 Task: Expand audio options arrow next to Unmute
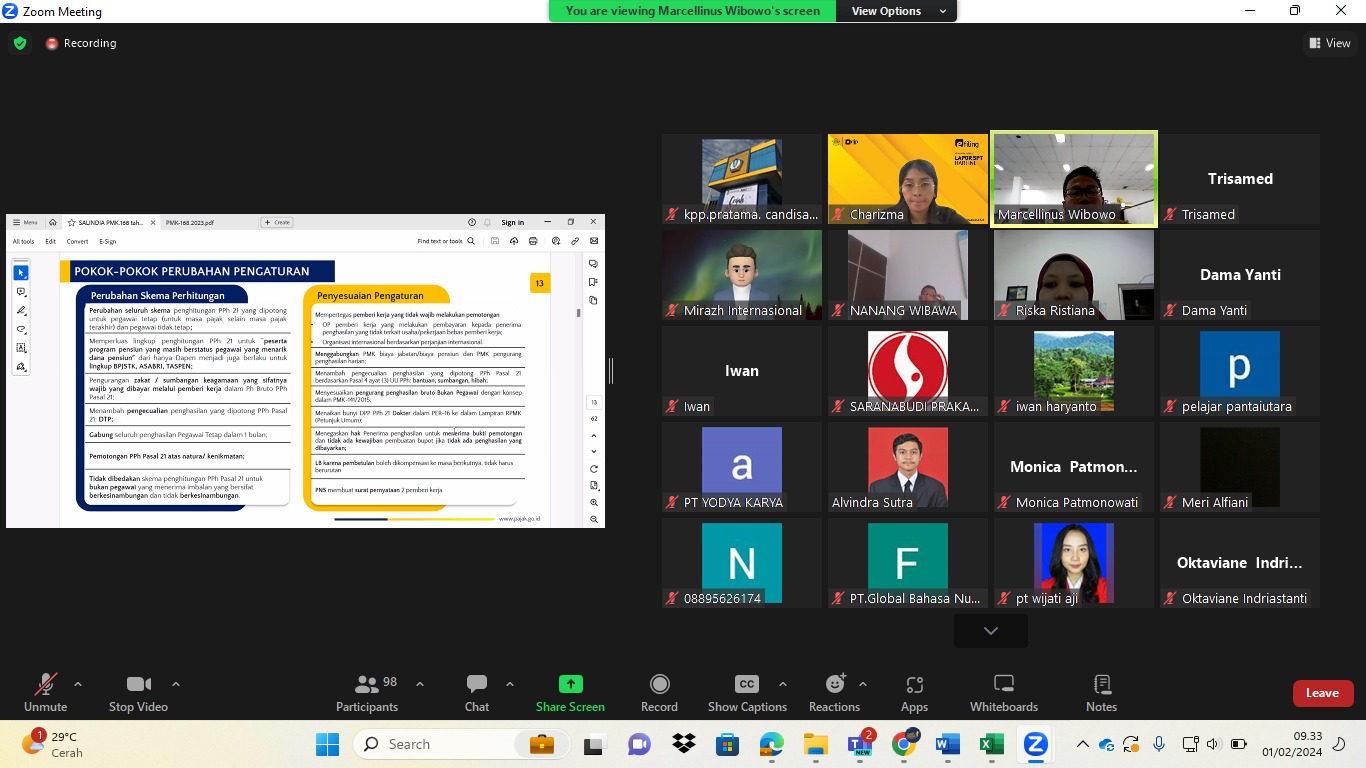[78, 684]
